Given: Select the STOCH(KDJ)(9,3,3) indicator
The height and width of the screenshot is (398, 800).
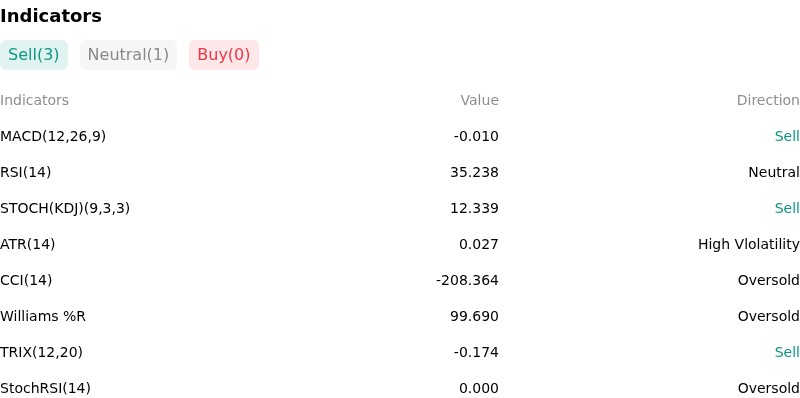Looking at the screenshot, I should (65, 208).
